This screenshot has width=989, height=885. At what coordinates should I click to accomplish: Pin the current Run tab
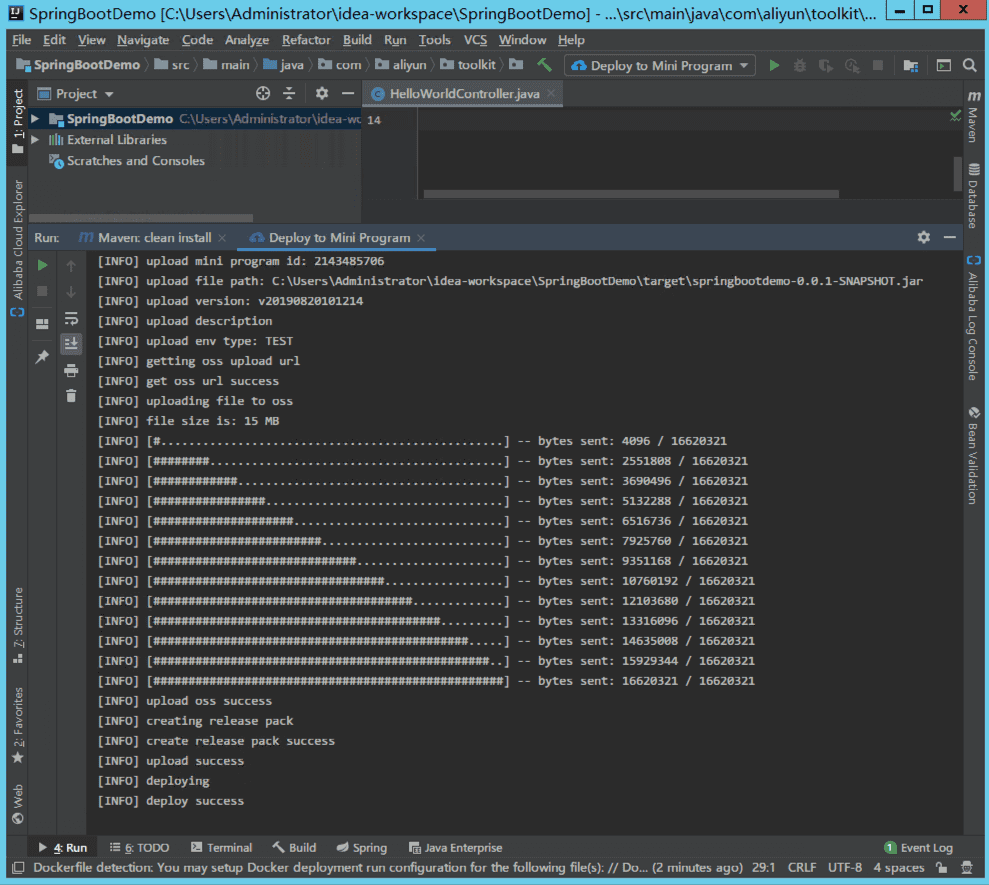[x=42, y=357]
